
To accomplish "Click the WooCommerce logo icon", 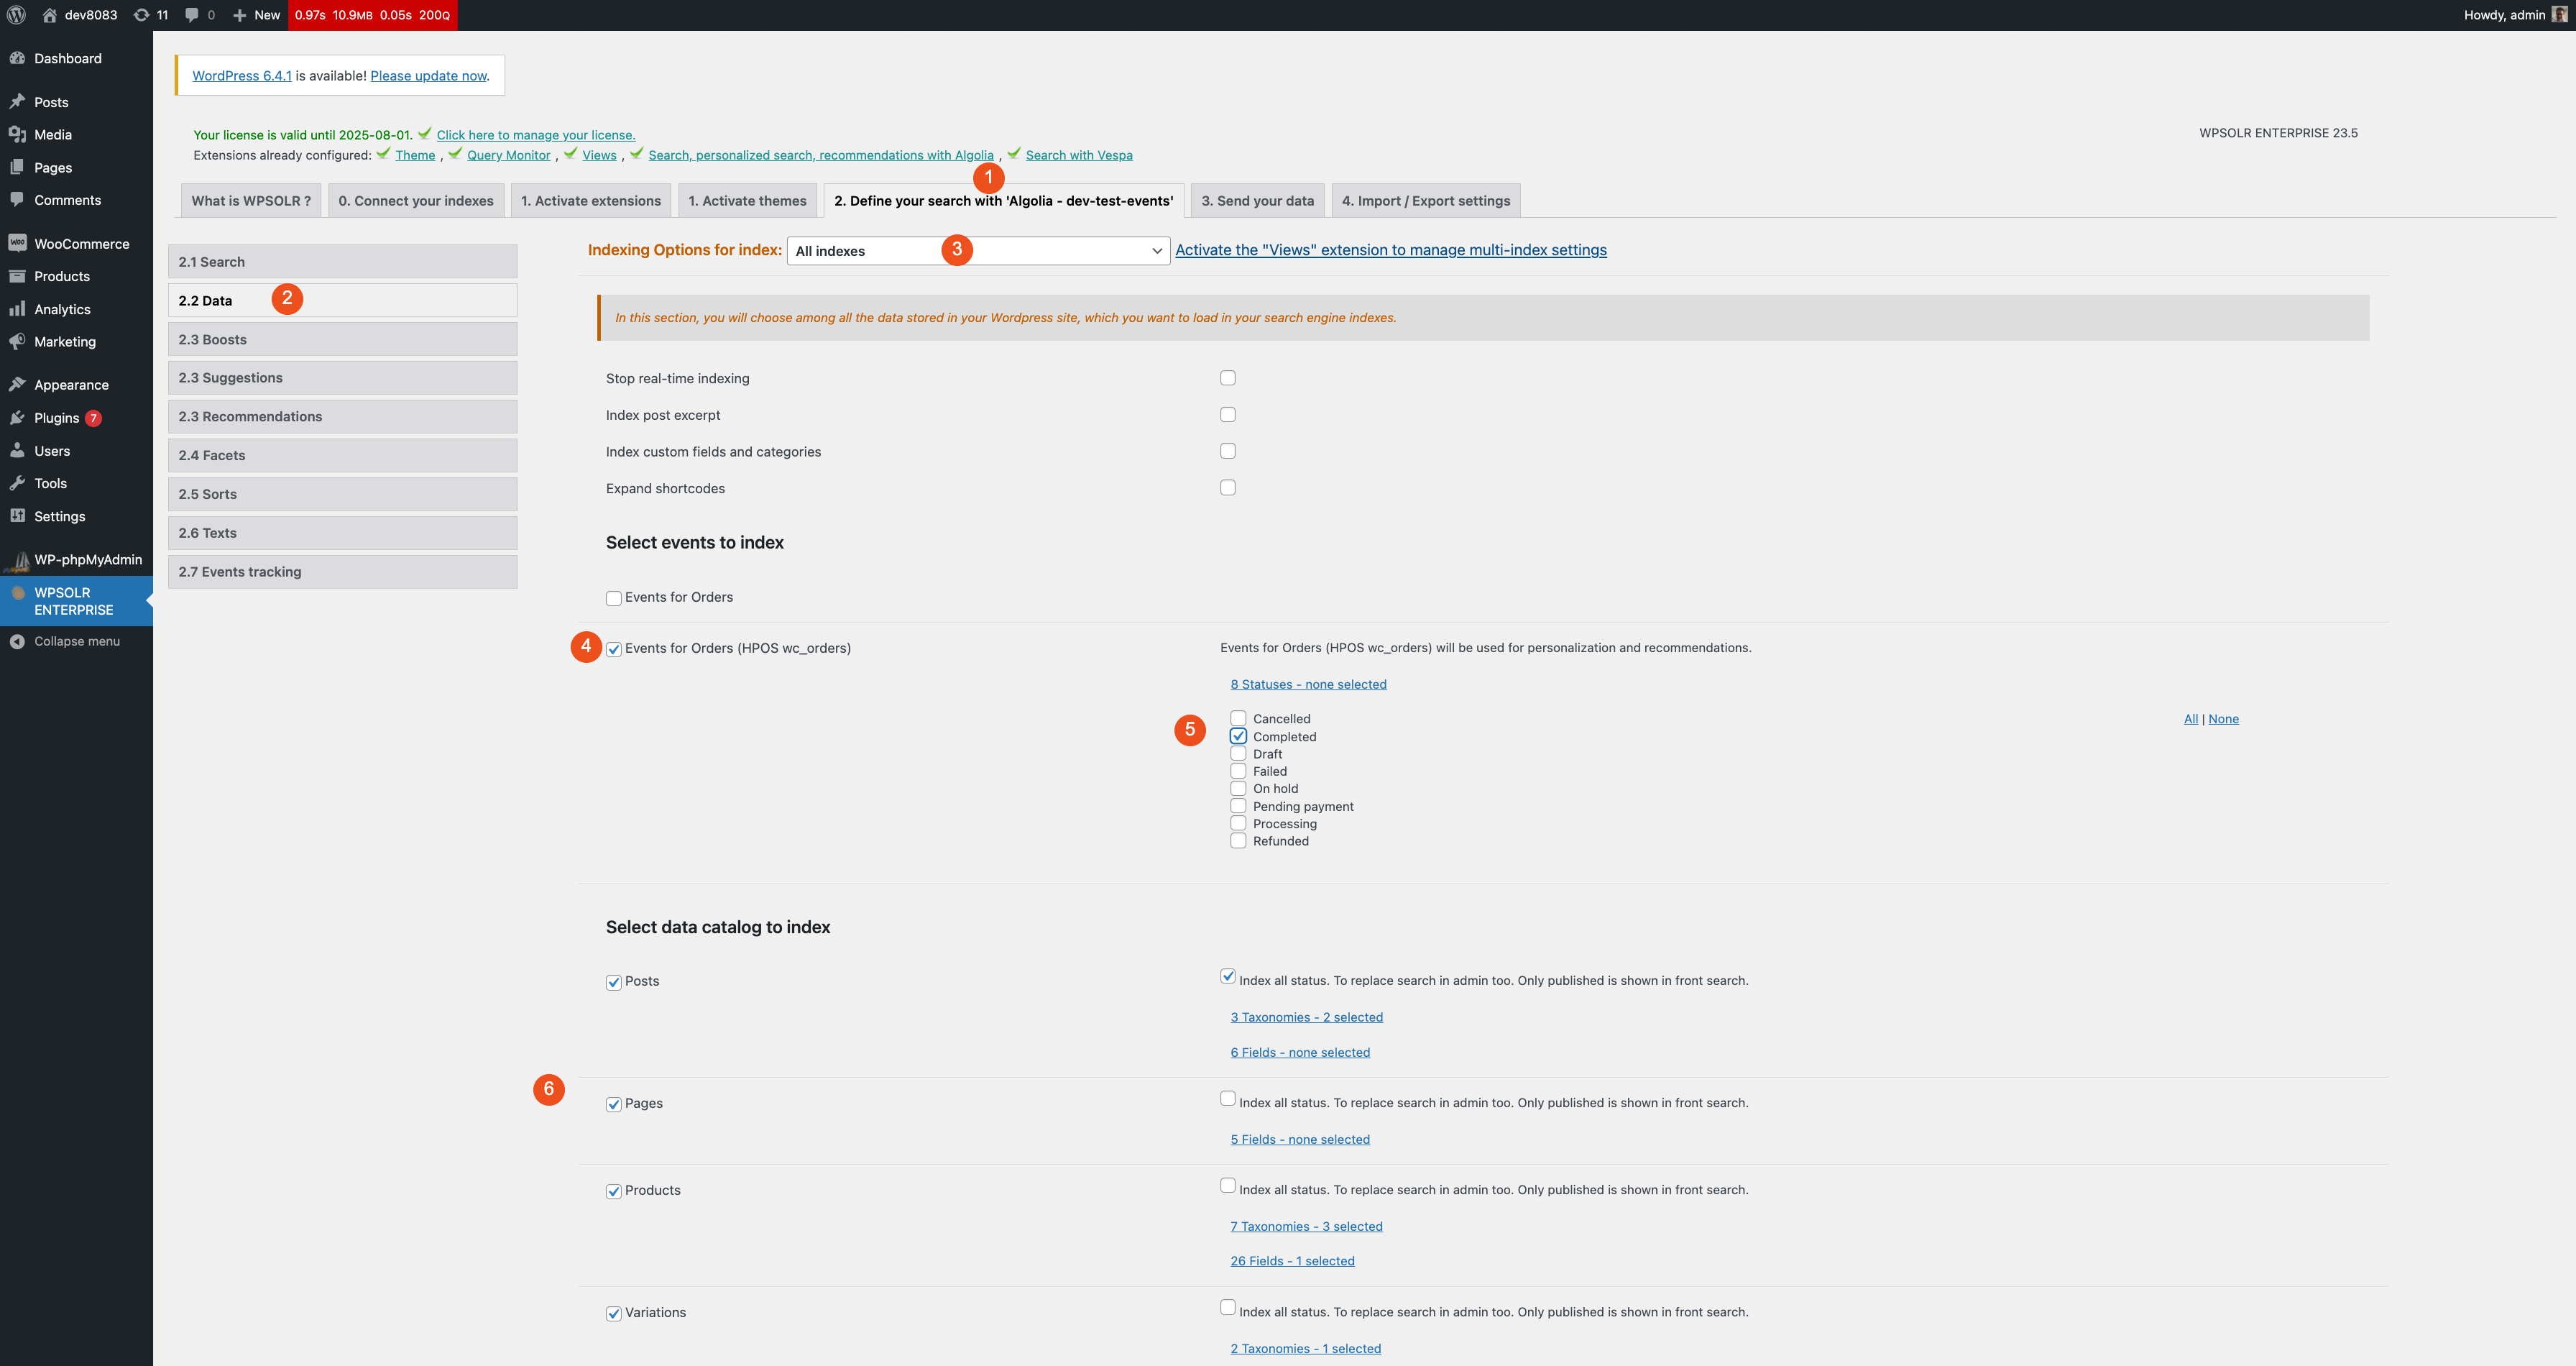I will (x=17, y=243).
